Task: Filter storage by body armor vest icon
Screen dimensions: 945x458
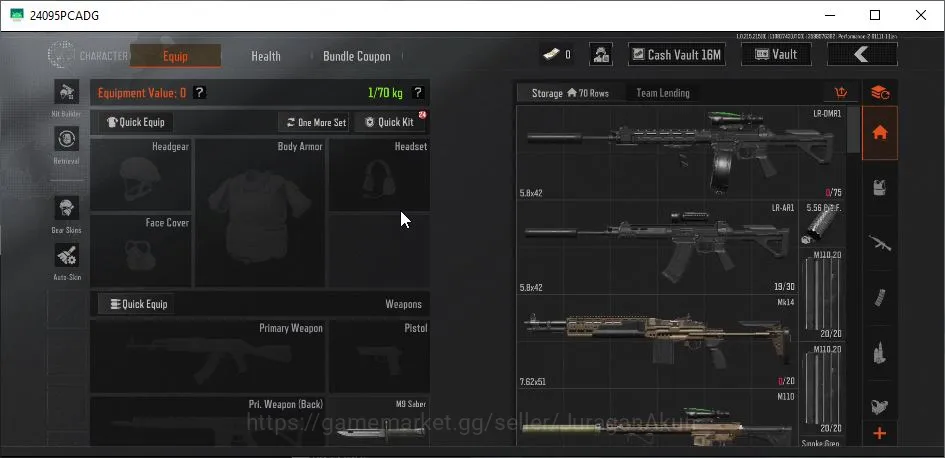Action: click(x=879, y=188)
